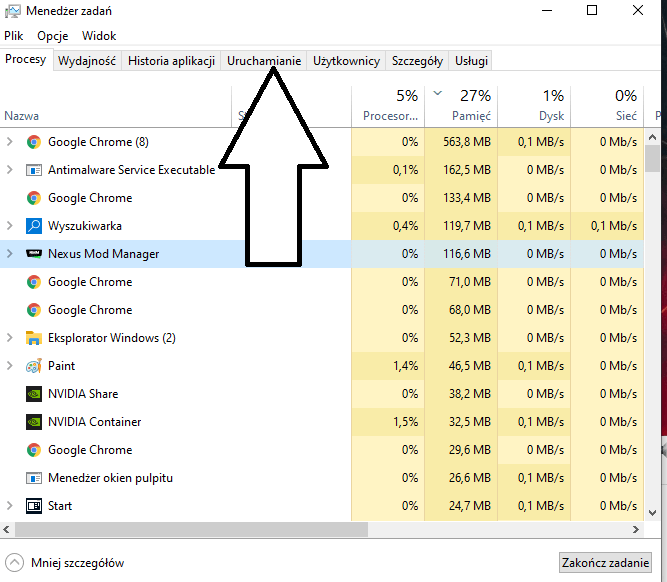The image size is (667, 582).
Task: Click the vertical scrollbar thumb
Action: 652,159
